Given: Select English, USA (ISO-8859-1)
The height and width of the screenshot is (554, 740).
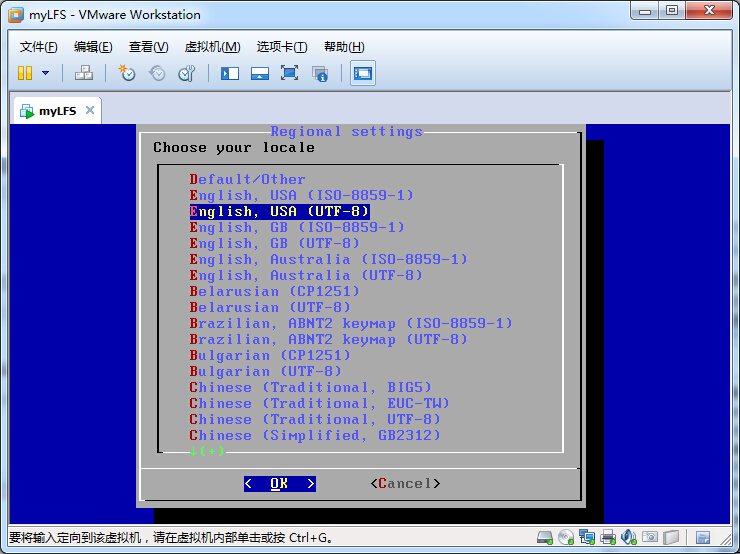Looking at the screenshot, I should [302, 195].
